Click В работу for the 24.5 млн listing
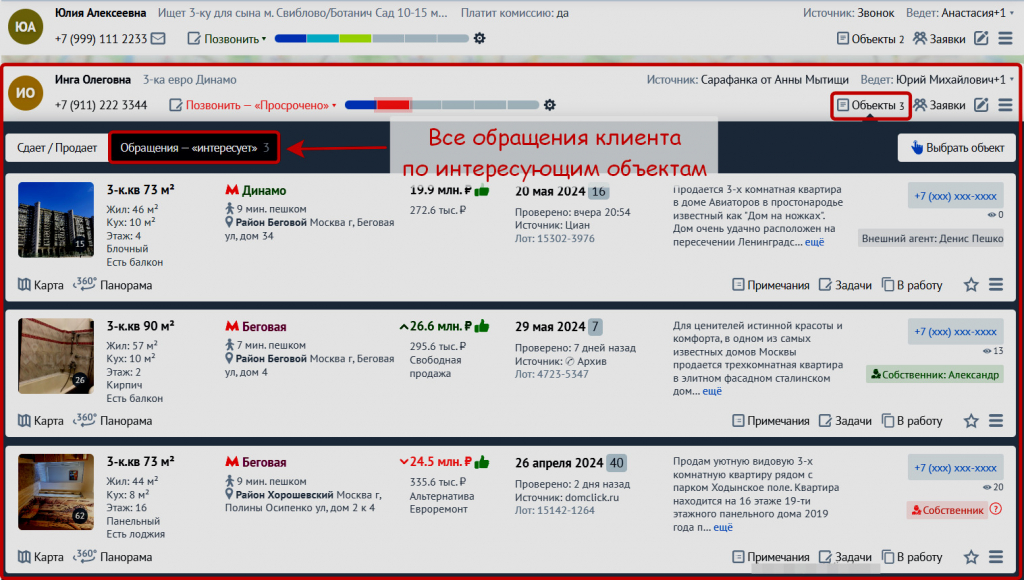The width and height of the screenshot is (1024, 580). [912, 557]
